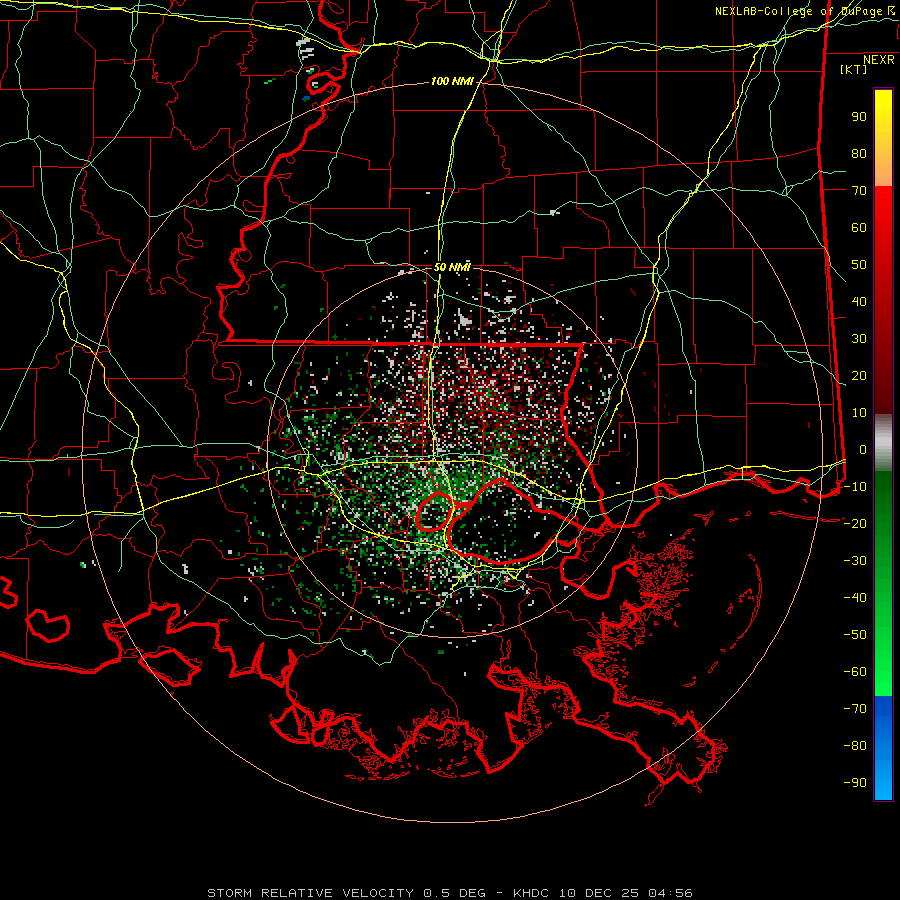
Task: Click the 100 NMI range ring label
Action: click(452, 82)
